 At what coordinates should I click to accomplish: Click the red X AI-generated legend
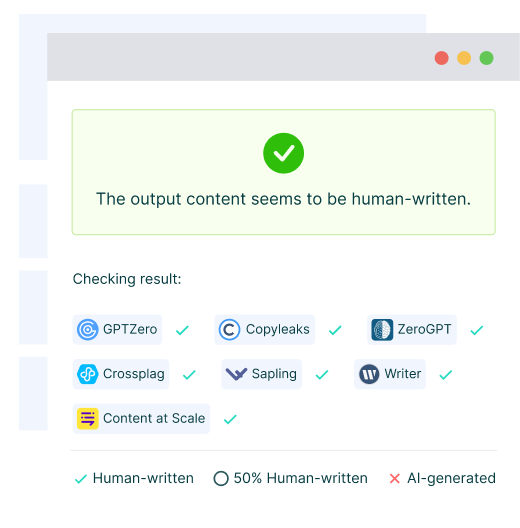[x=395, y=478]
